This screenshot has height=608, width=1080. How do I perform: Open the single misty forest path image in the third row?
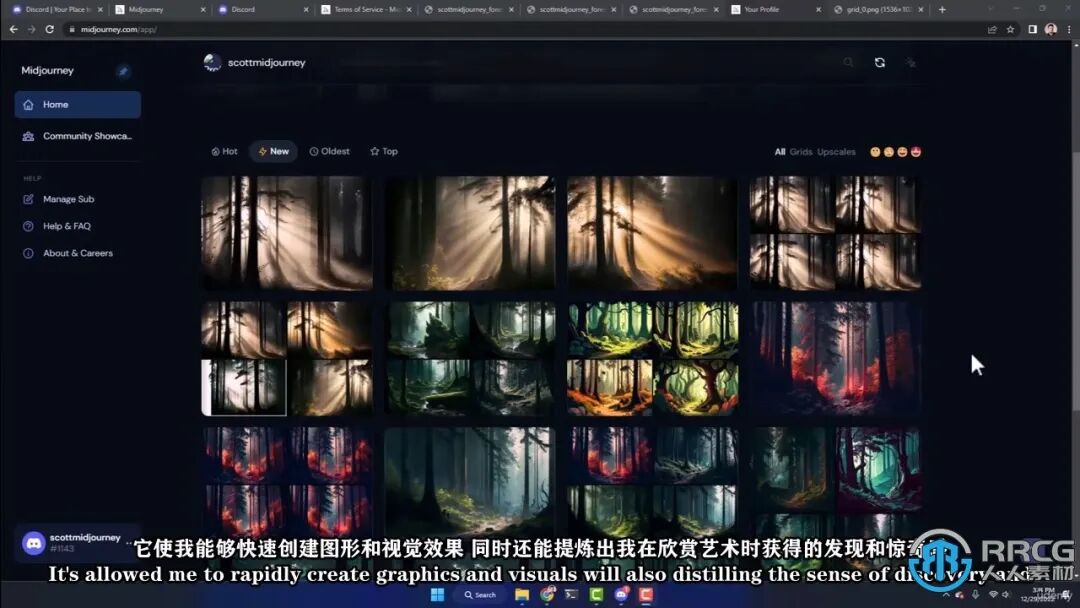tap(470, 482)
